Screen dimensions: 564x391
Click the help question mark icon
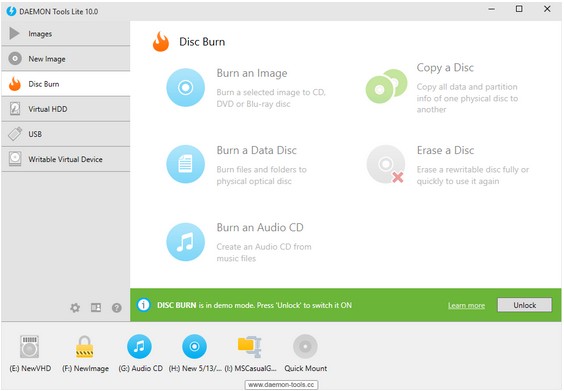[x=117, y=308]
